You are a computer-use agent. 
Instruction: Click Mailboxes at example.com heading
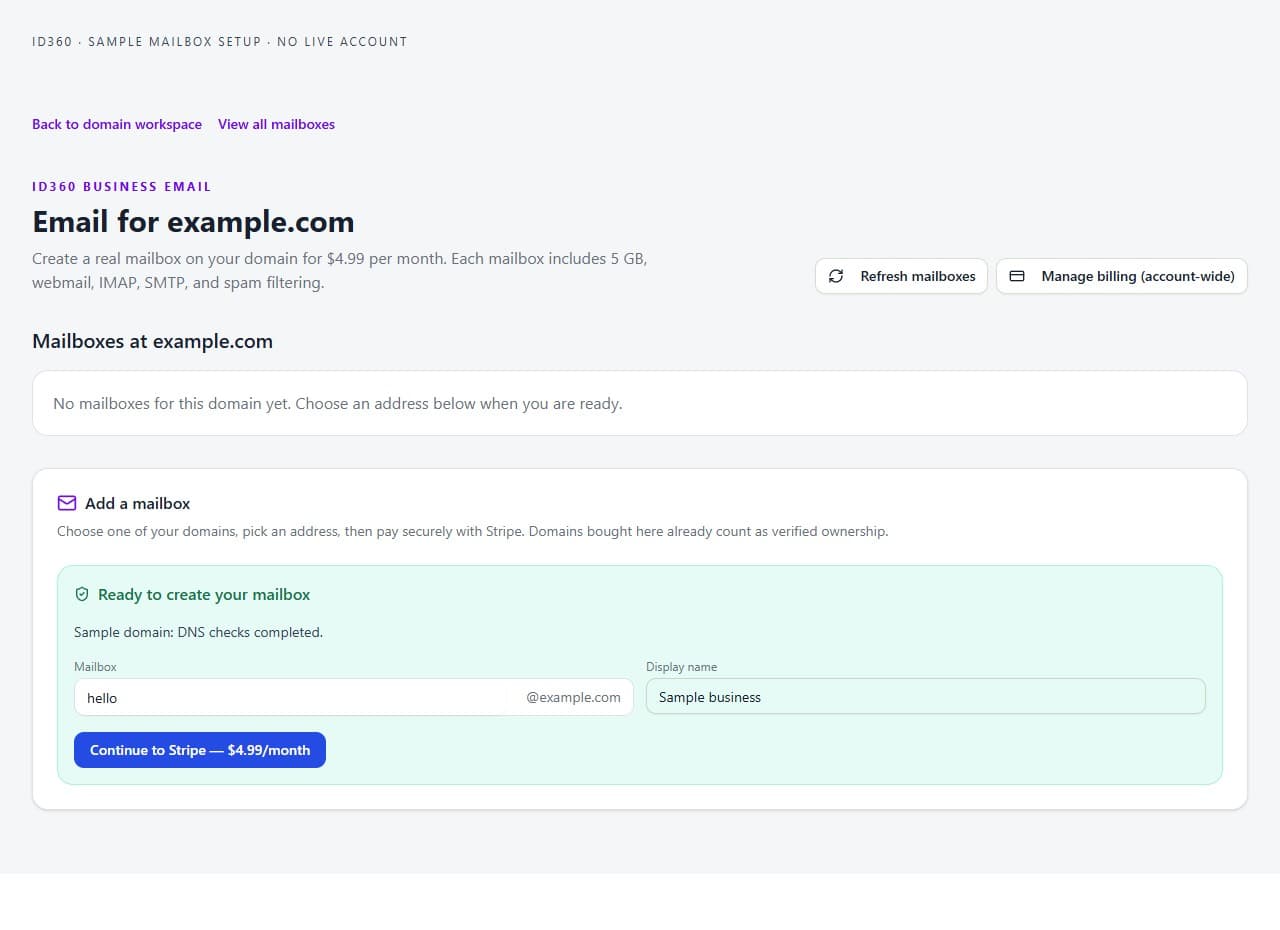[x=152, y=341]
